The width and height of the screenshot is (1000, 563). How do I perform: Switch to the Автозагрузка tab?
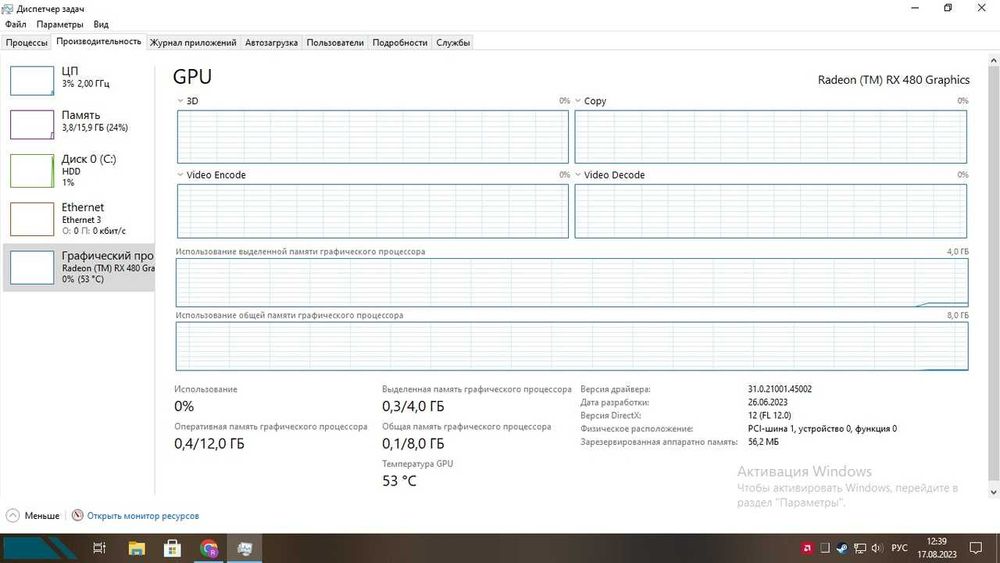(271, 43)
